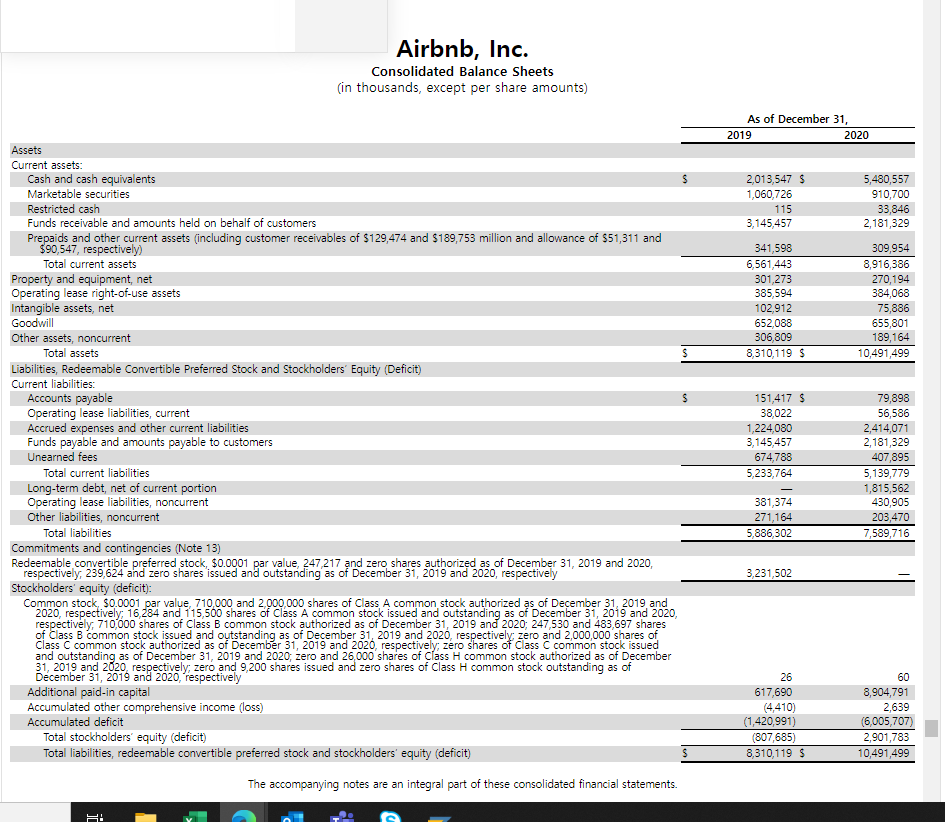Click the 2020 cash value 5,480,557

[x=886, y=179]
